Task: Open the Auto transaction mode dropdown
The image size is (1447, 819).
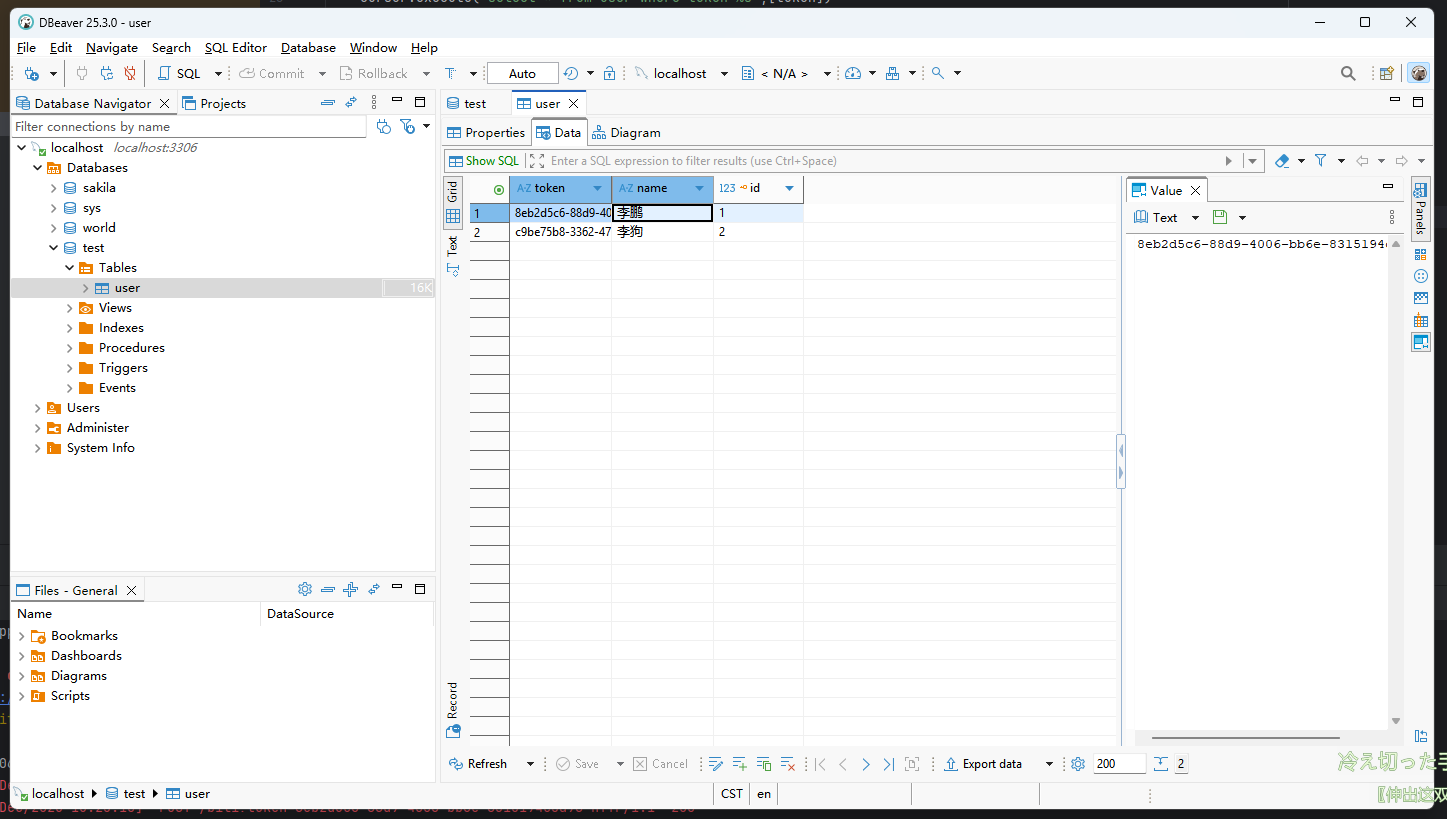Action: pyautogui.click(x=522, y=73)
